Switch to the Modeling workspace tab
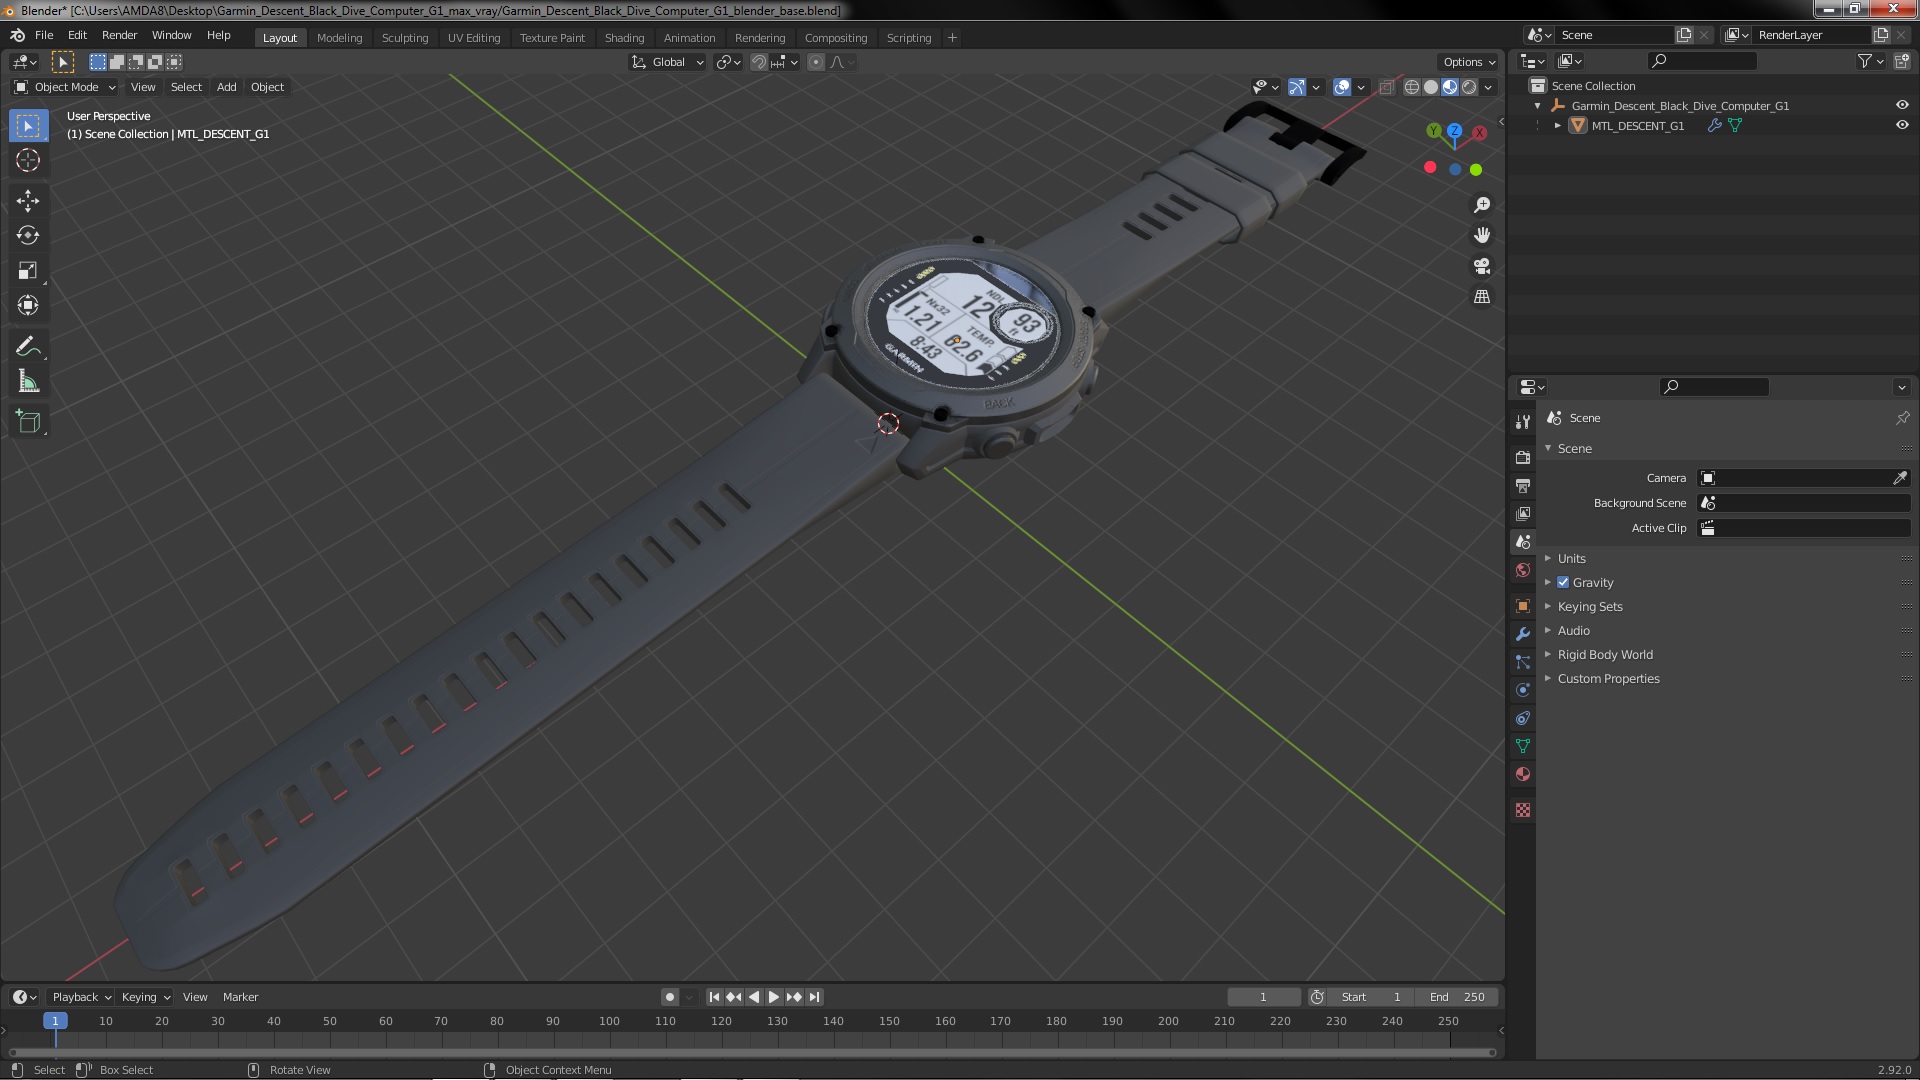This screenshot has height=1080, width=1920. pos(339,38)
